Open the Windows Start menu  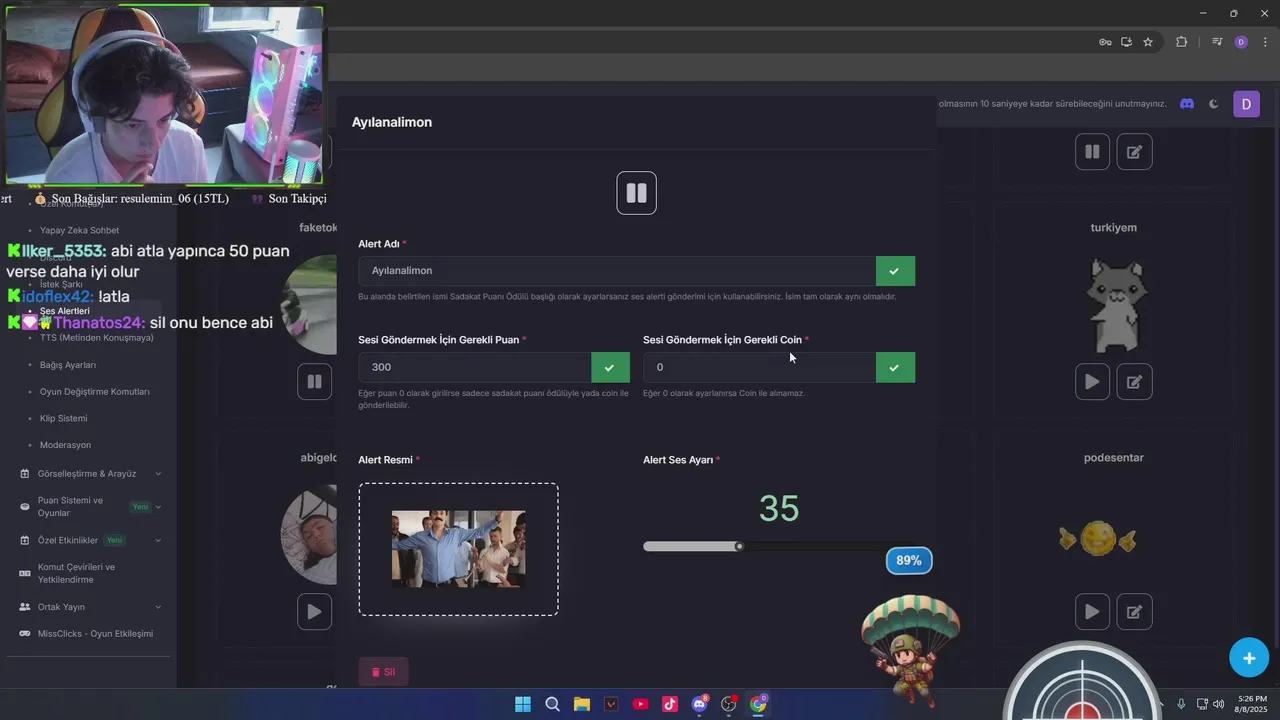(x=523, y=704)
